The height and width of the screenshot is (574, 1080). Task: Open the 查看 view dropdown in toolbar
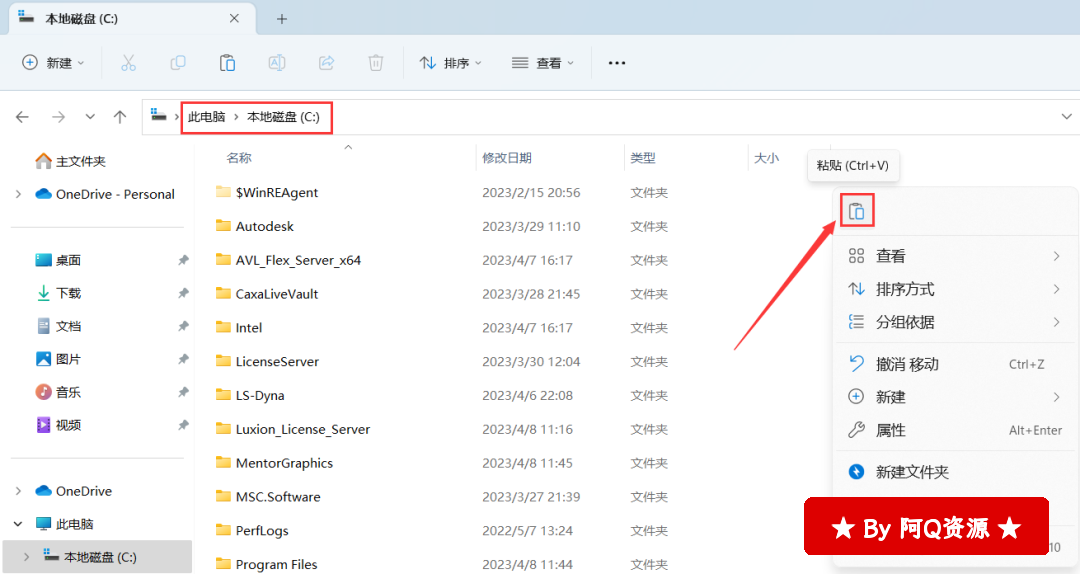[543, 63]
